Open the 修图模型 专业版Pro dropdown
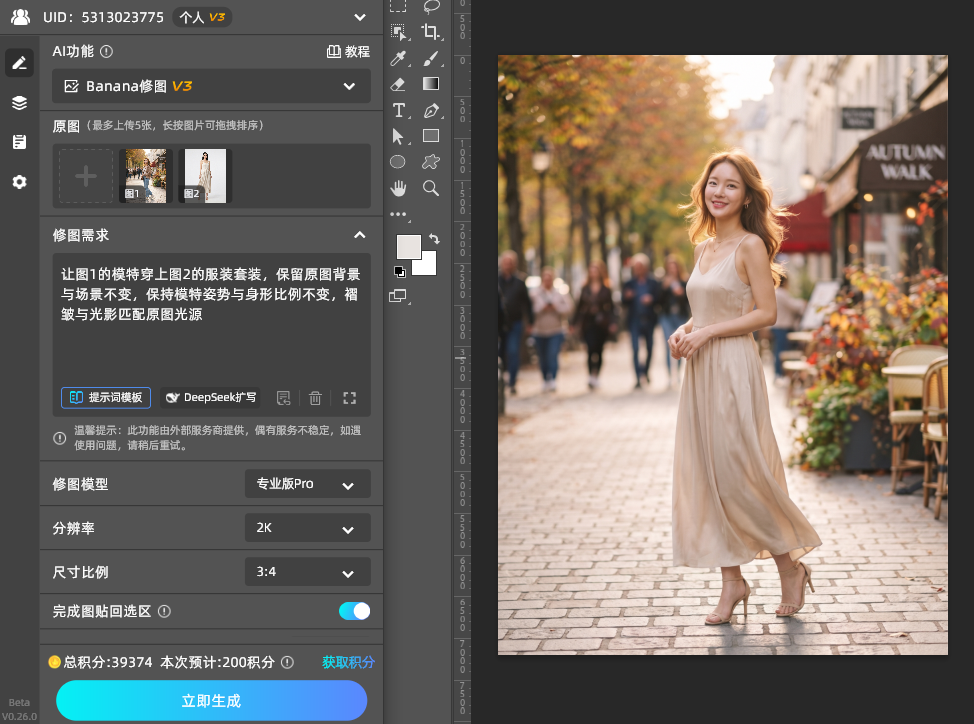974x724 pixels. point(307,484)
